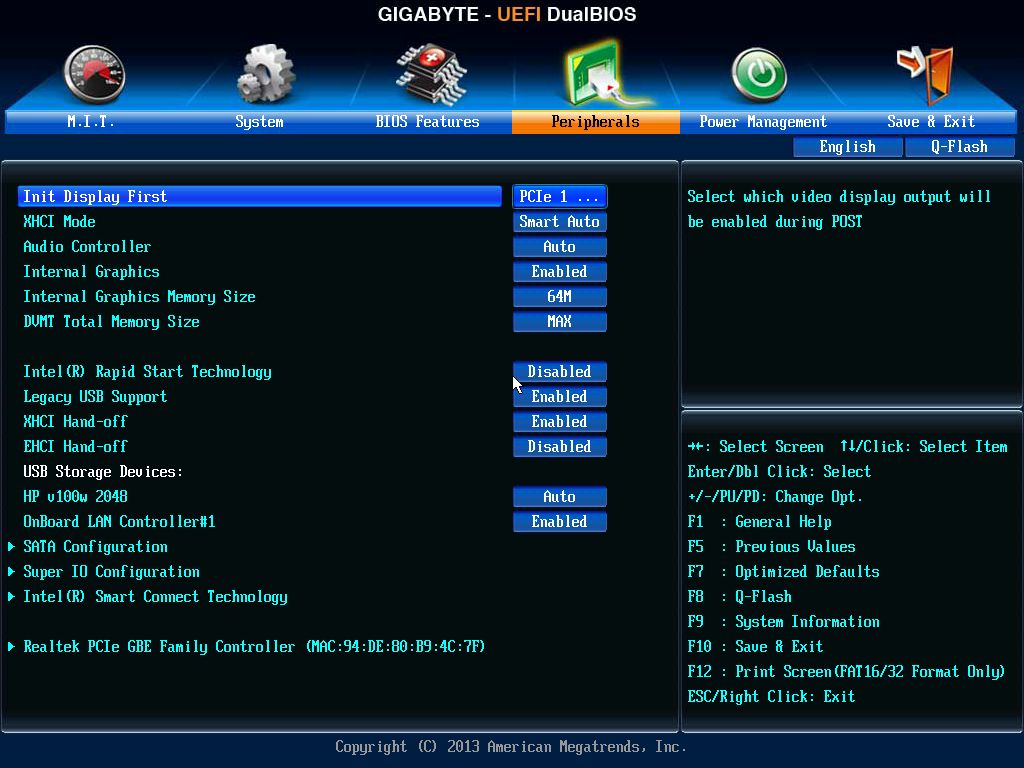Expand the SATA Configuration submenu
Image resolution: width=1024 pixels, height=768 pixels.
pos(95,547)
